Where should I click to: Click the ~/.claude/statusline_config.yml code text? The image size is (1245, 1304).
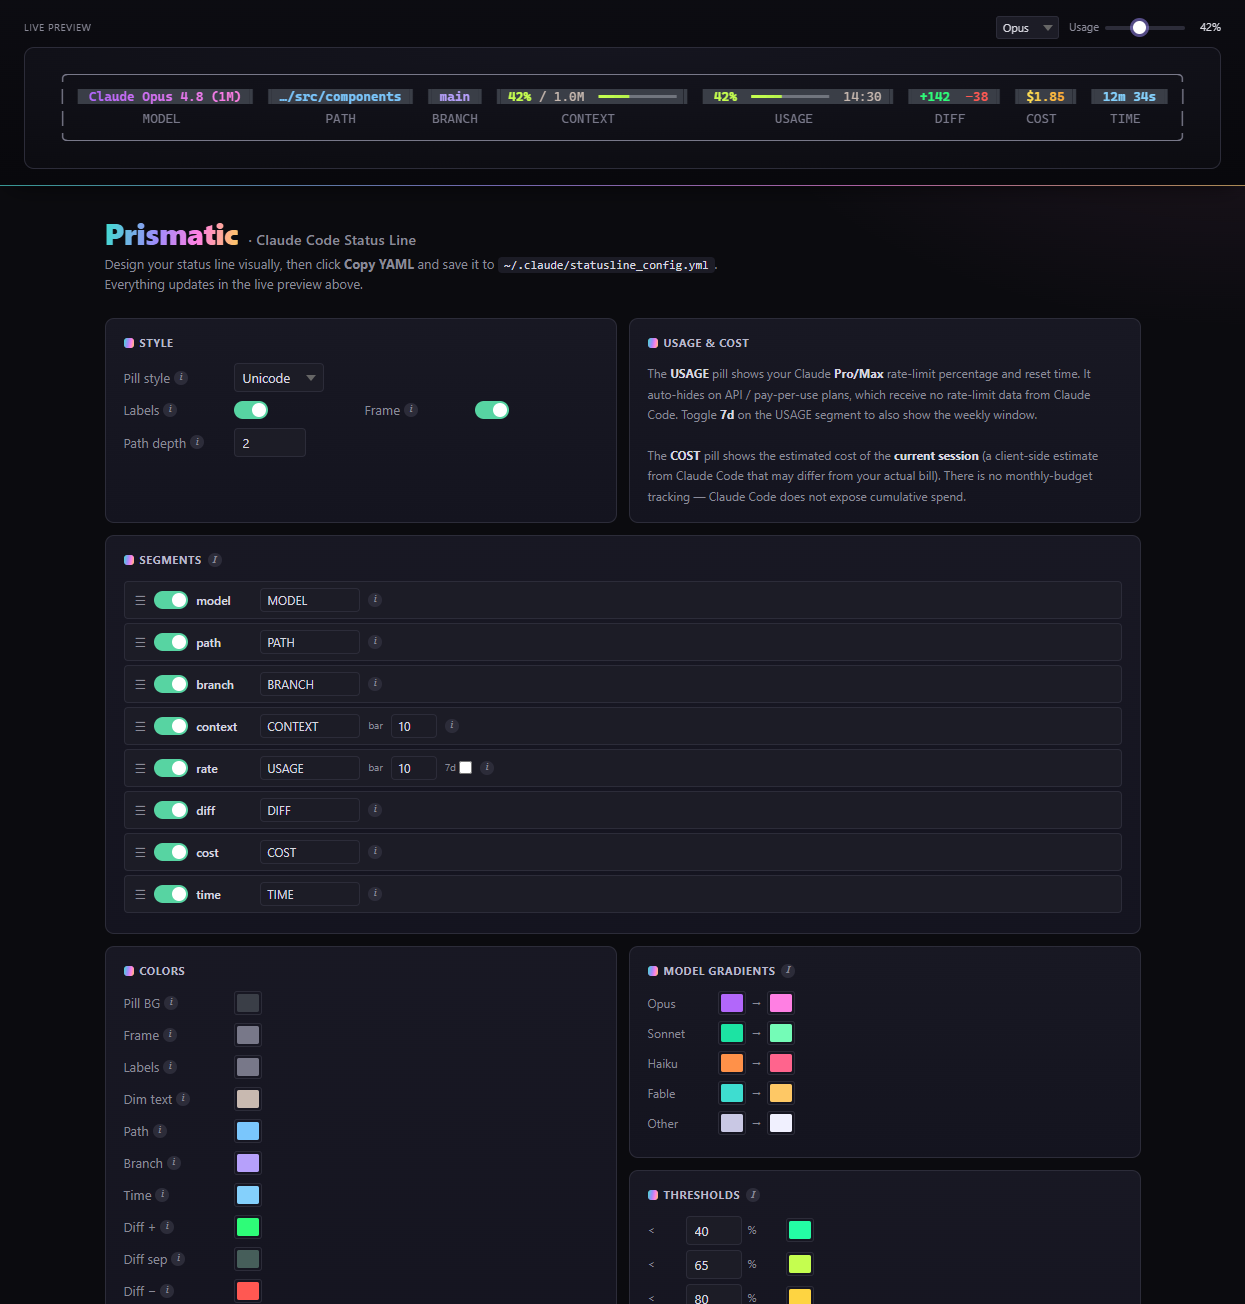coord(606,265)
